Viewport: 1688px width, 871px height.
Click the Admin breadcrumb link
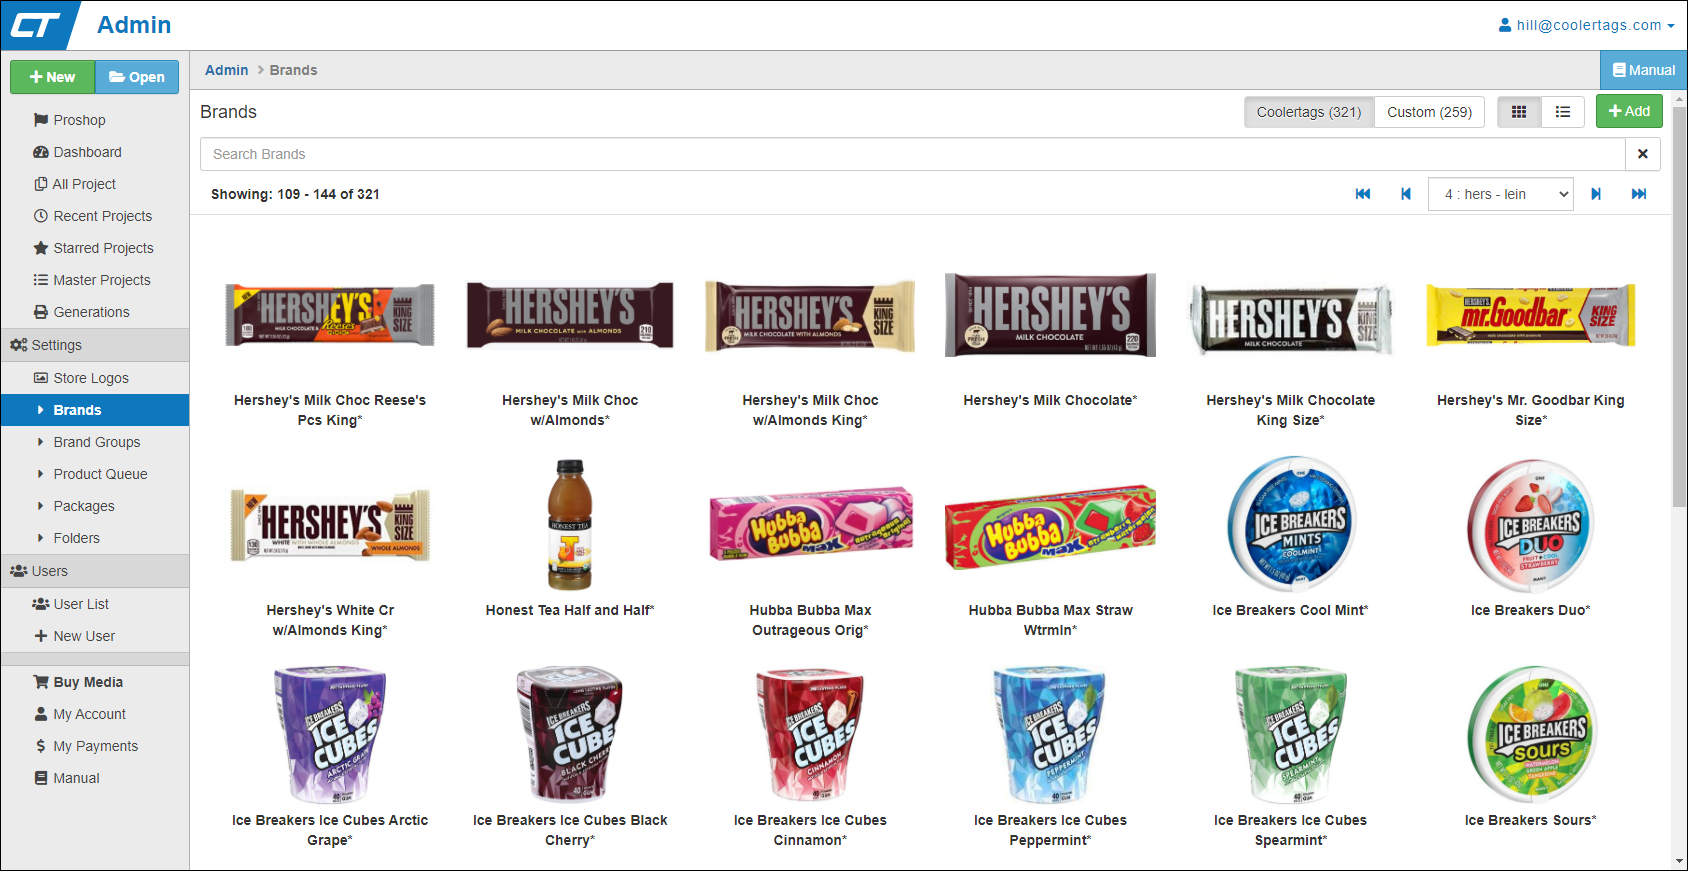tap(226, 70)
